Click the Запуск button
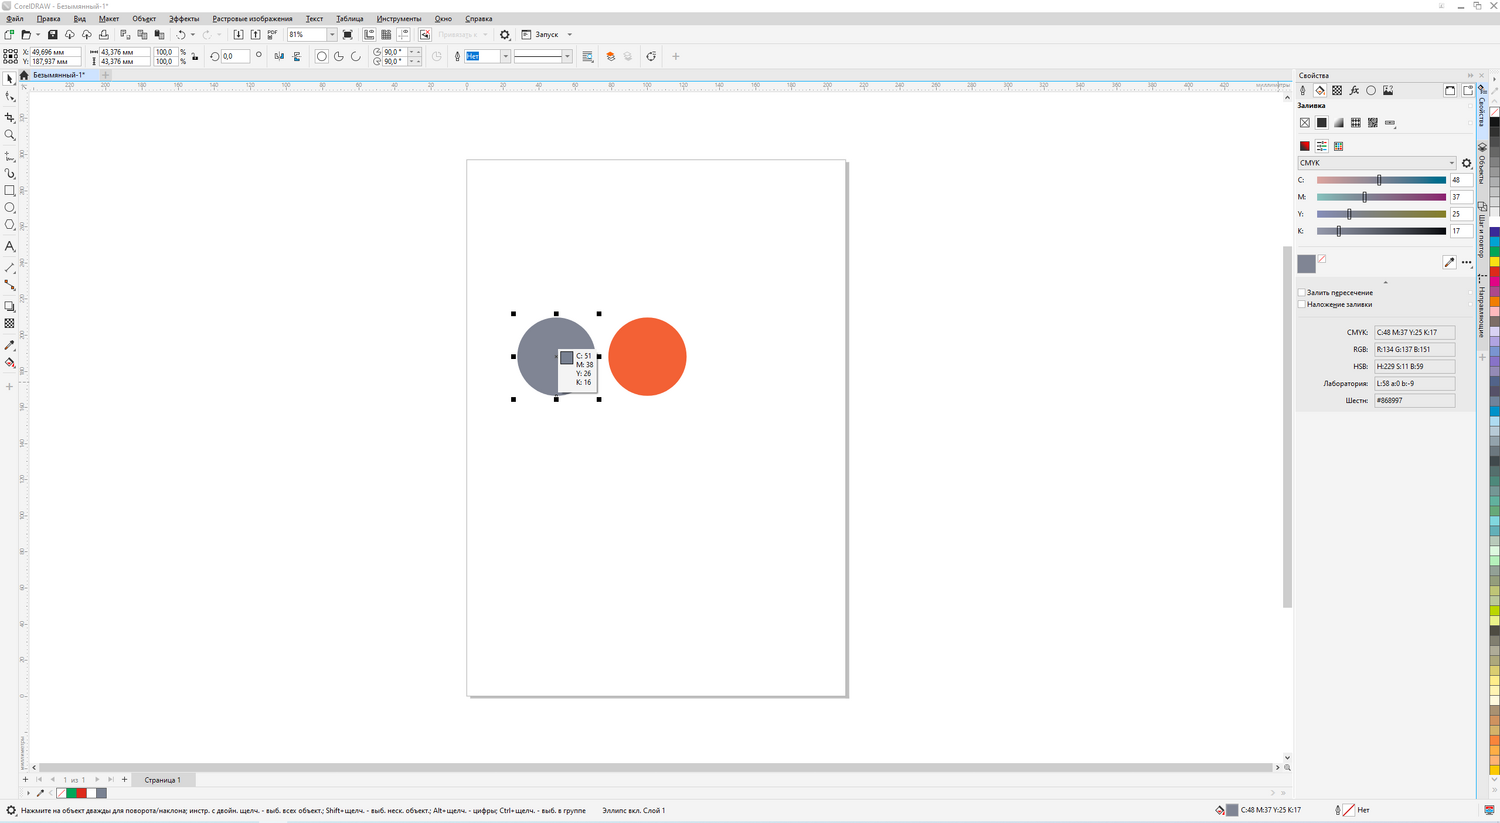Screen dimensions: 1500x823 click(x=546, y=35)
